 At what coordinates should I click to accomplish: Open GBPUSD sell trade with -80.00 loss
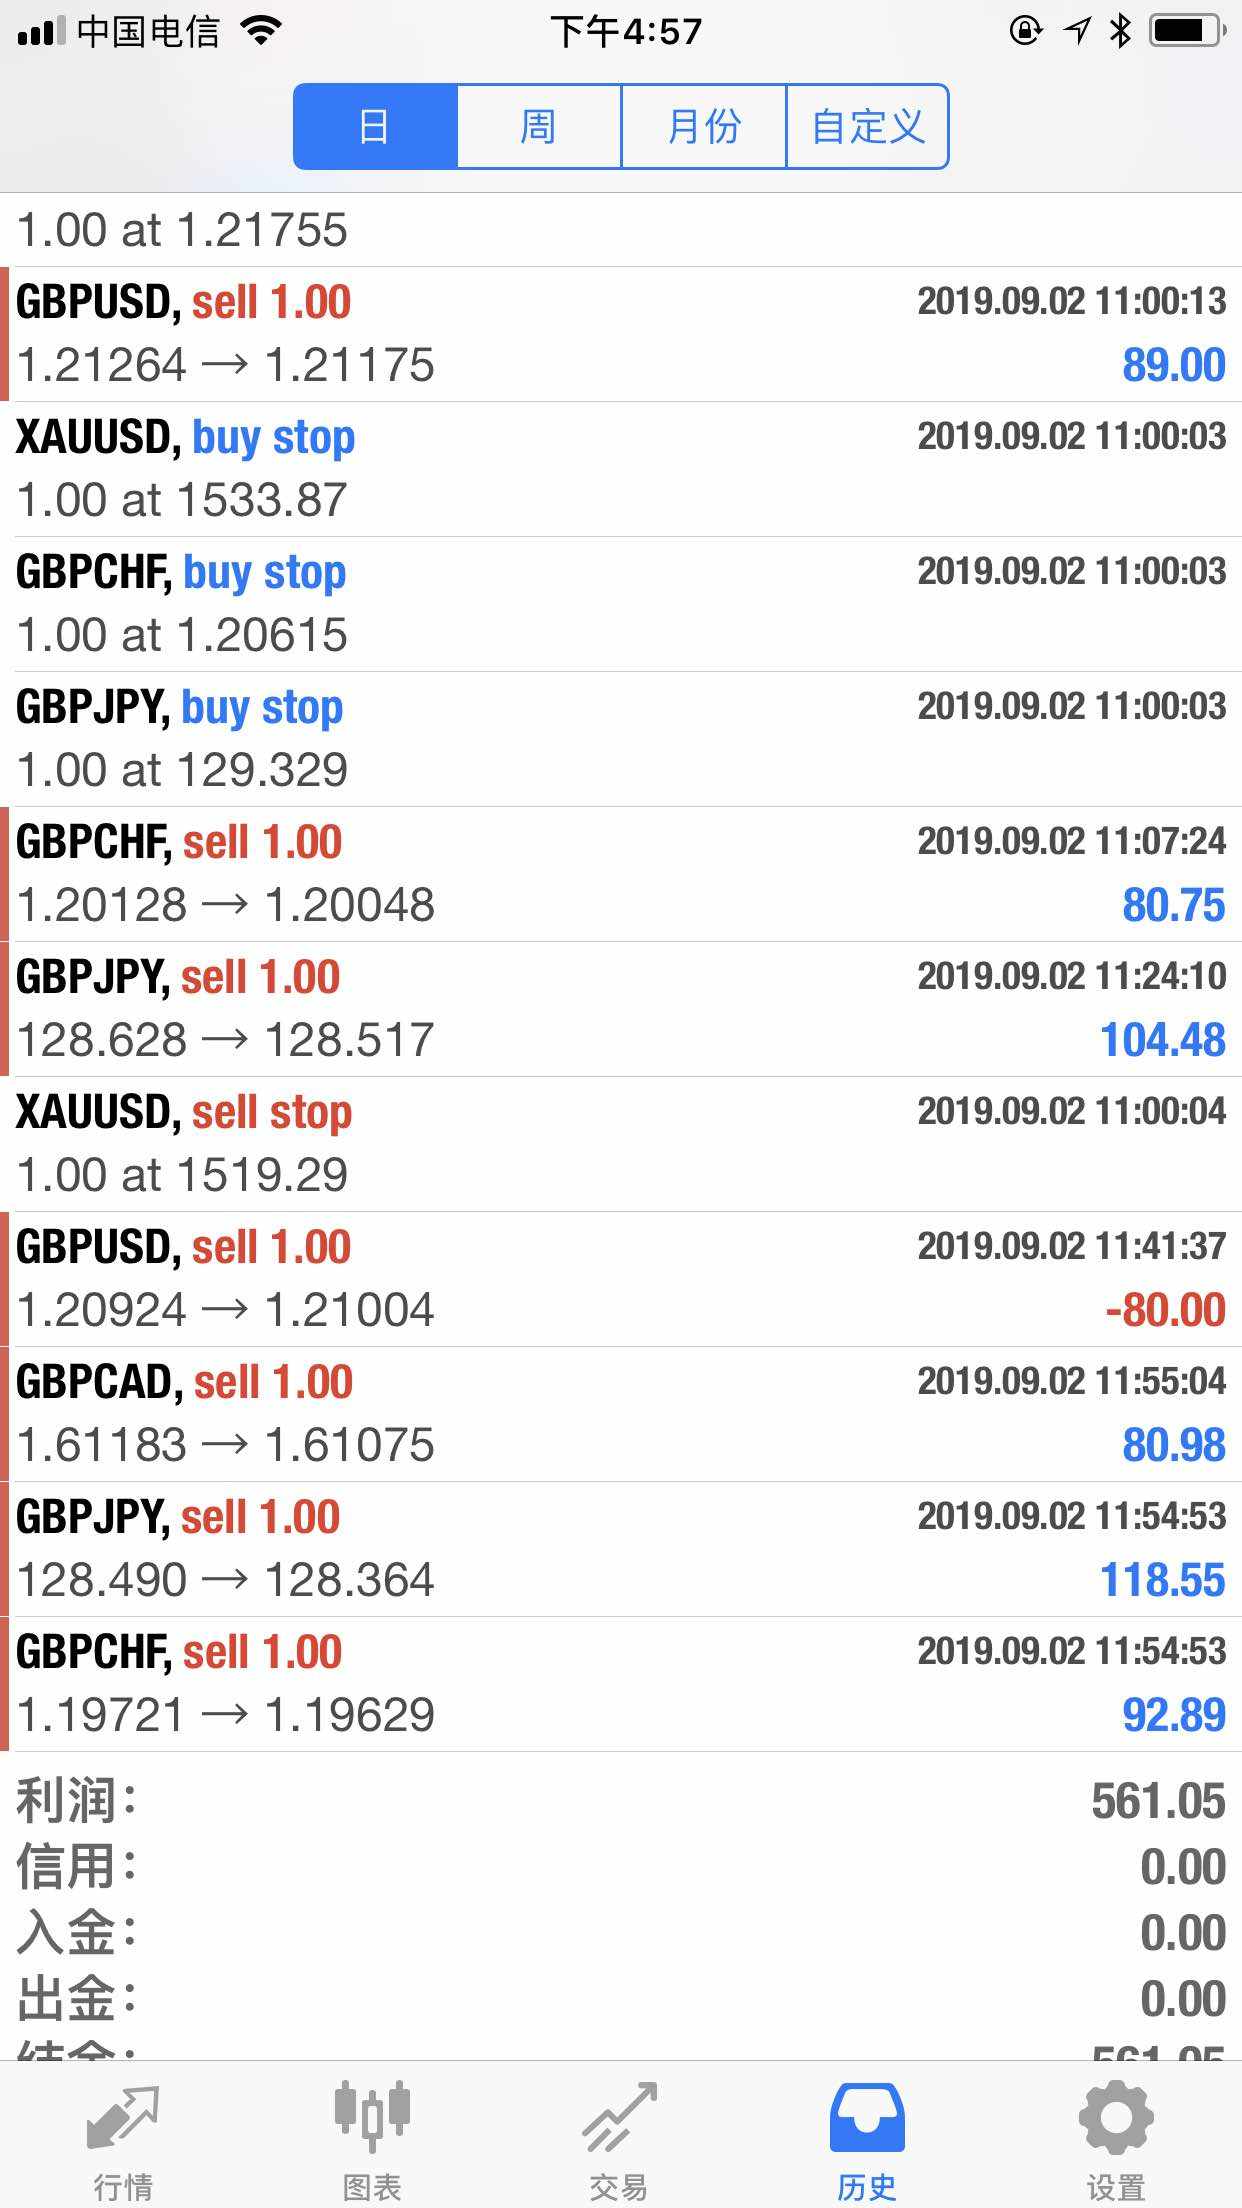point(621,1279)
